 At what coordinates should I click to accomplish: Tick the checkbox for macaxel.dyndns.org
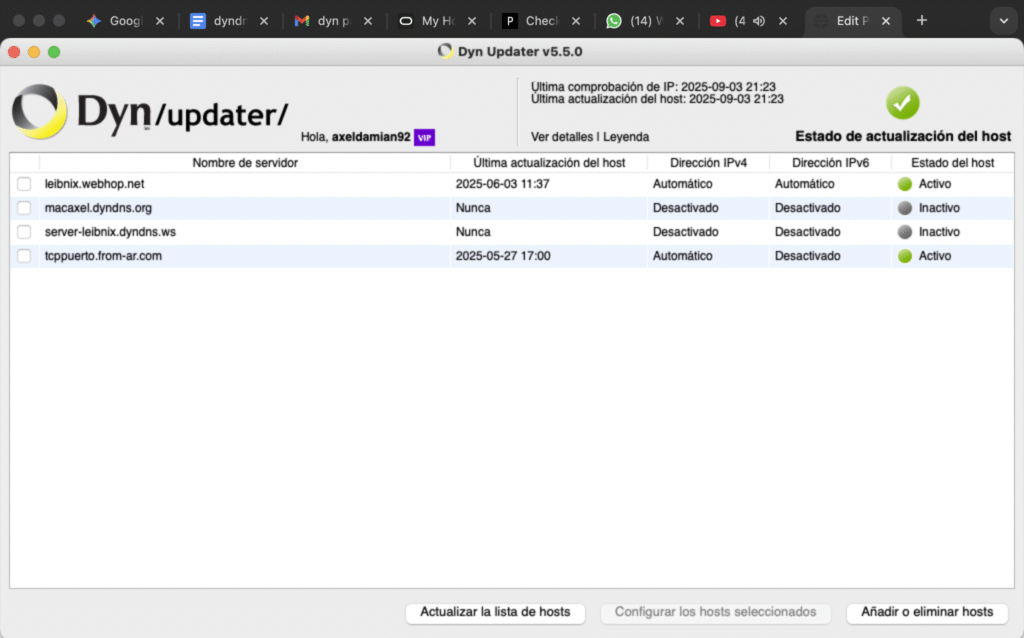(x=24, y=208)
